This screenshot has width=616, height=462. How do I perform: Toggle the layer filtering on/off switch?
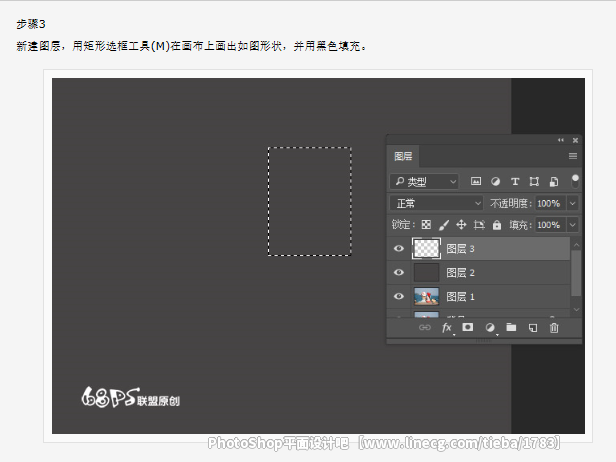point(575,181)
